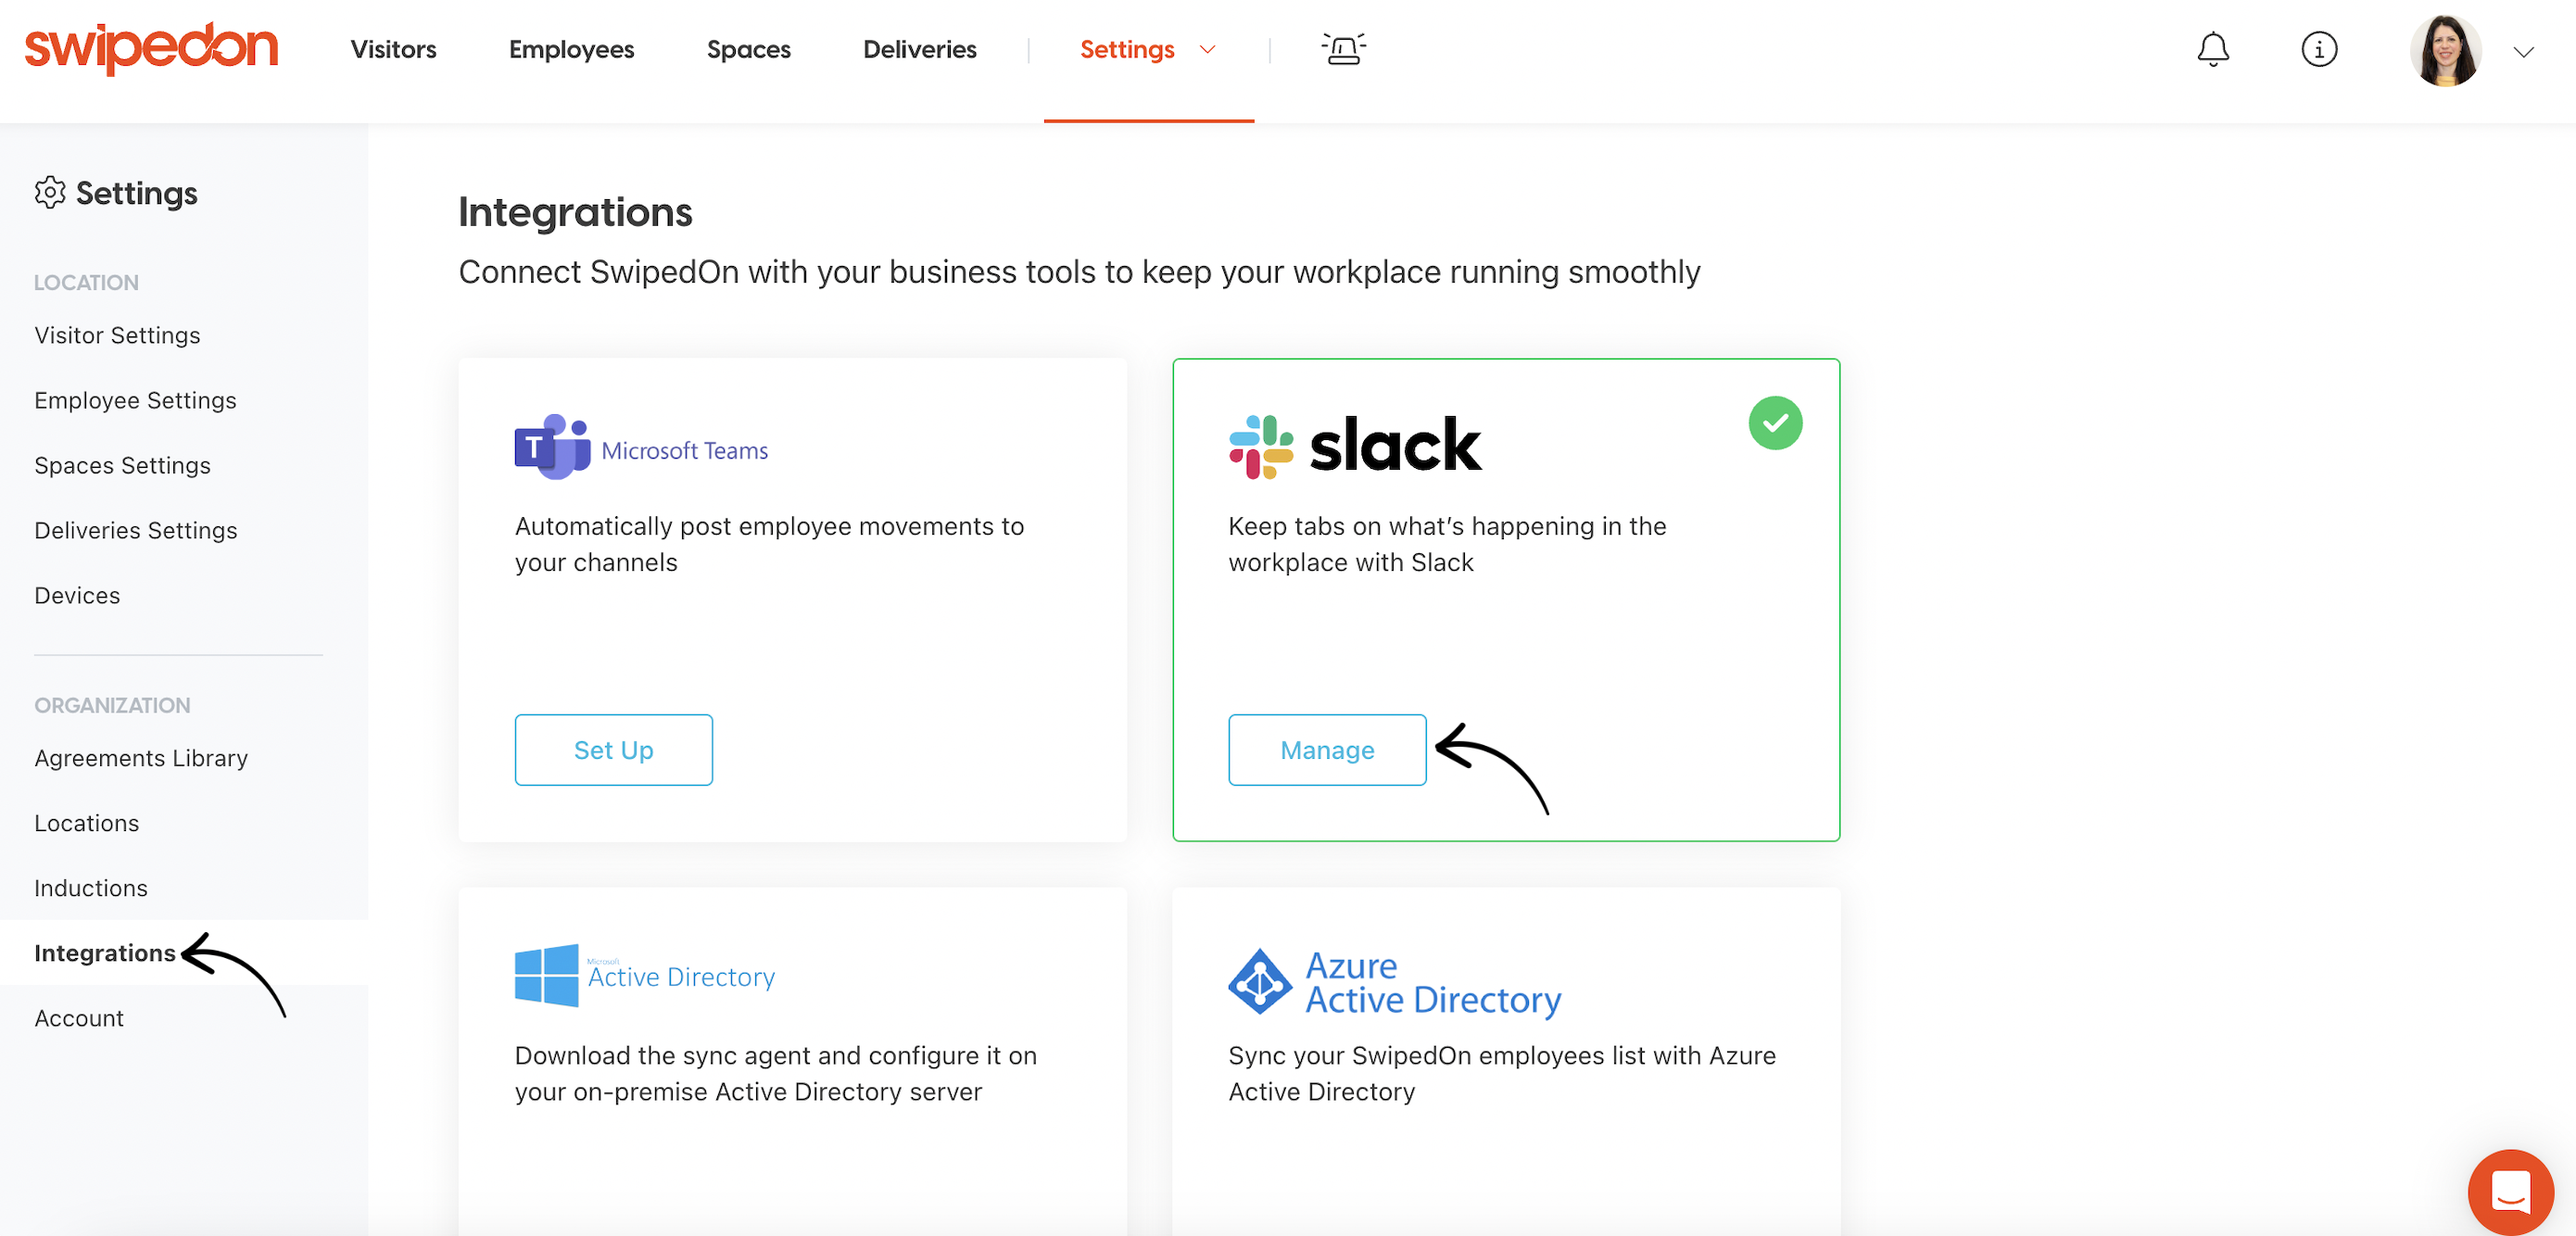The height and width of the screenshot is (1236, 2576).
Task: Click 'Automatically post employee movements' description
Action: coord(769,544)
